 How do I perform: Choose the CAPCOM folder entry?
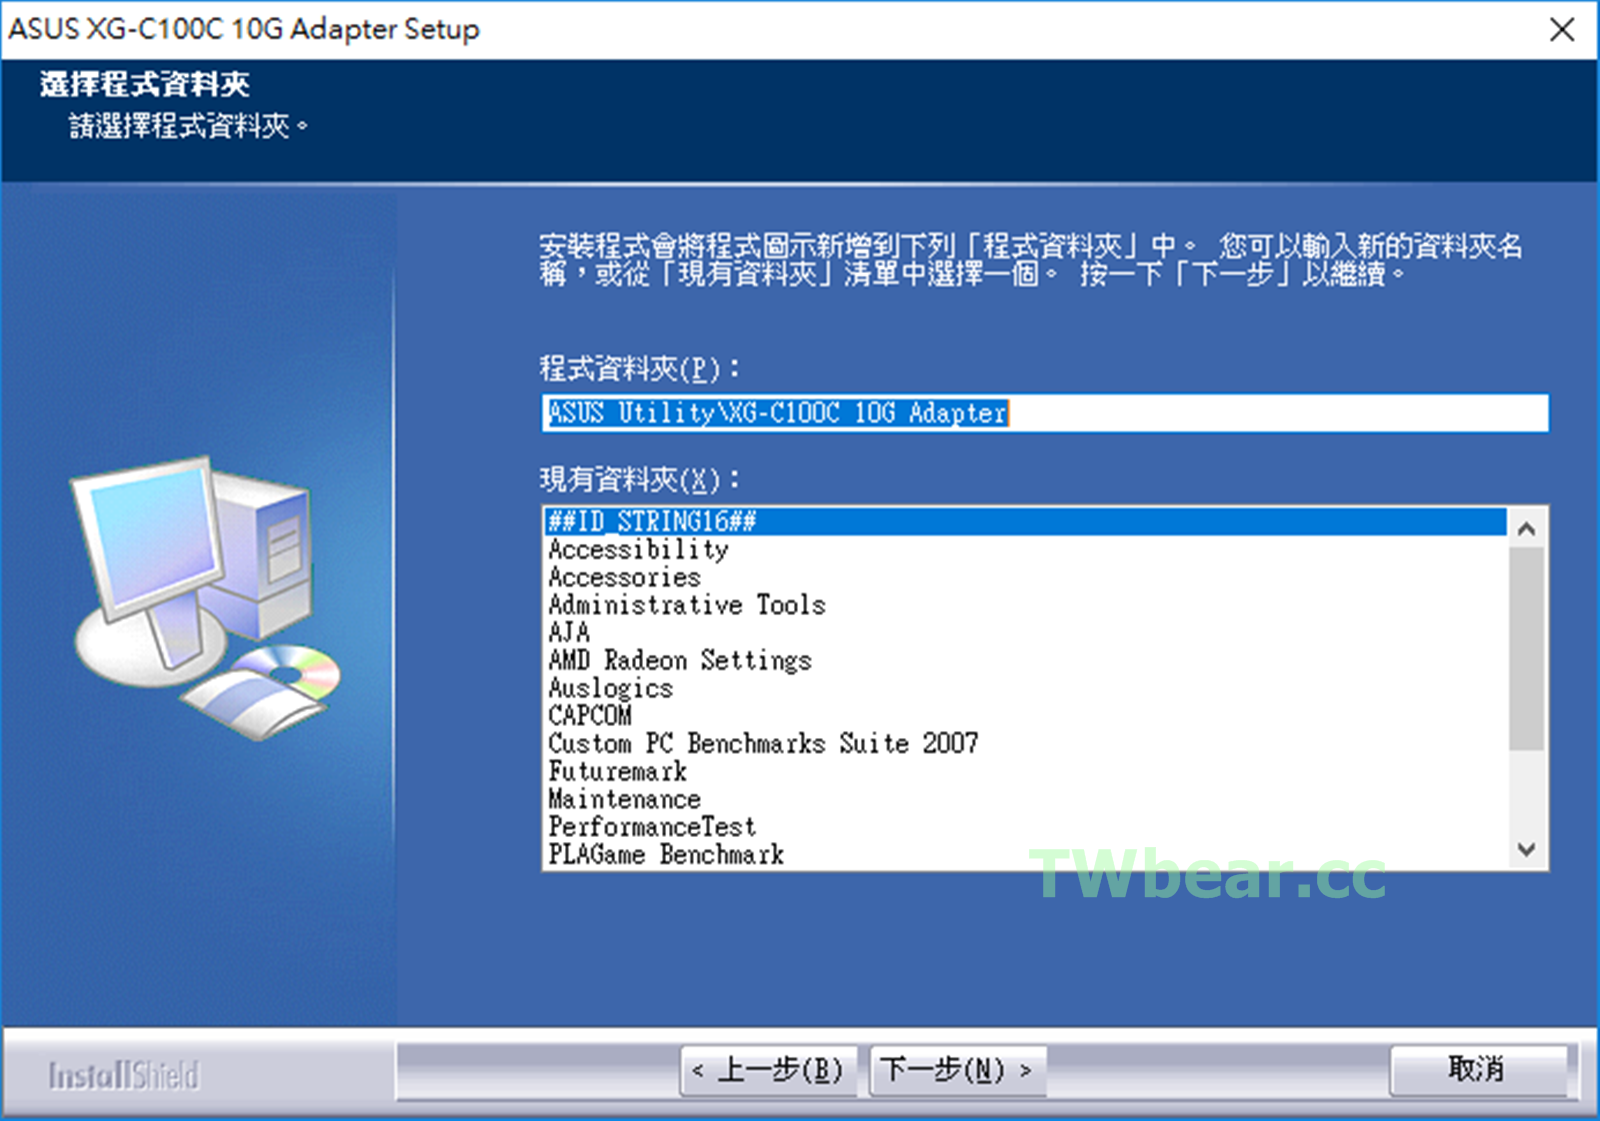tap(1025, 715)
